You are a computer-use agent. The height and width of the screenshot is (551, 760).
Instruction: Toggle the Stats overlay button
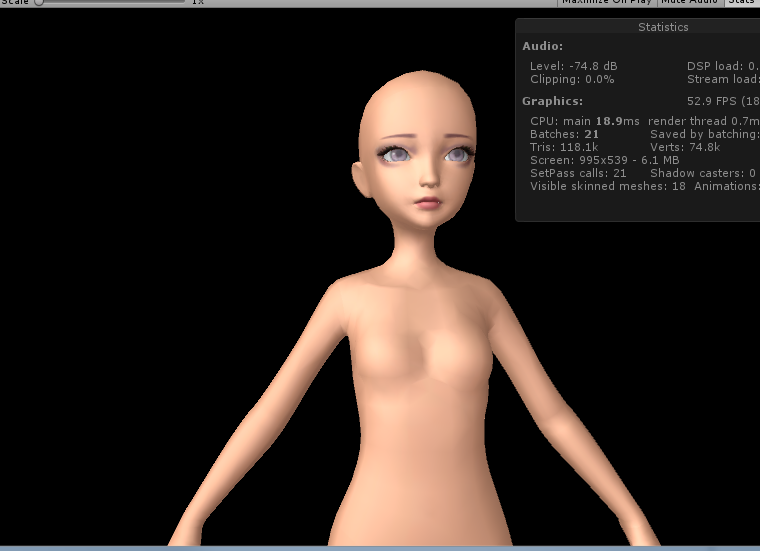point(742,2)
